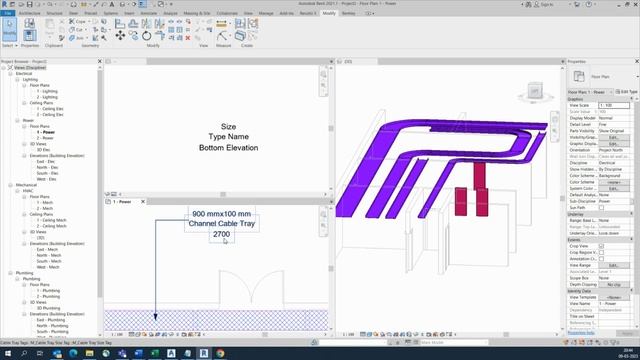Image resolution: width=640 pixels, height=360 pixels.
Task: Click the Text tool 'A' in quick access toolbar
Action: [x=112, y=4]
